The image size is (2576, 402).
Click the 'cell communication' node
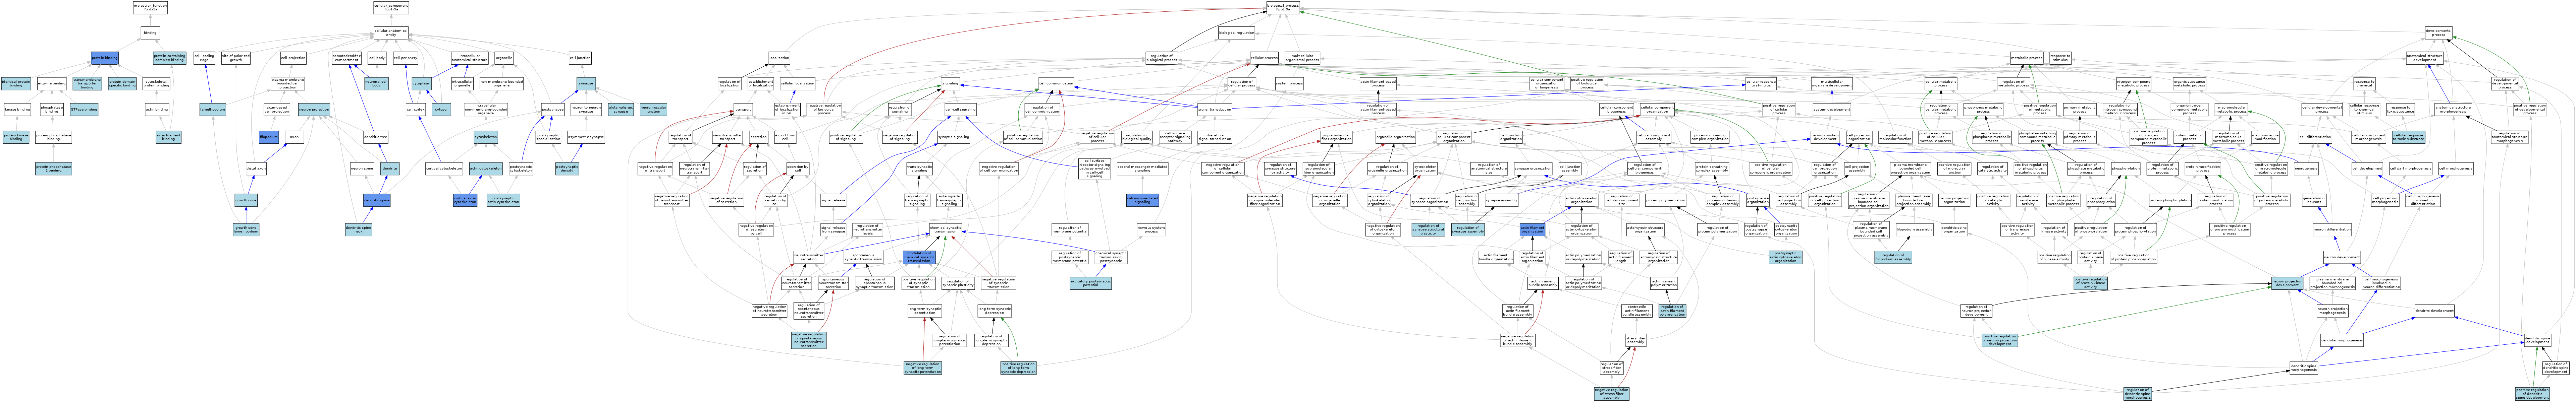1055,84
